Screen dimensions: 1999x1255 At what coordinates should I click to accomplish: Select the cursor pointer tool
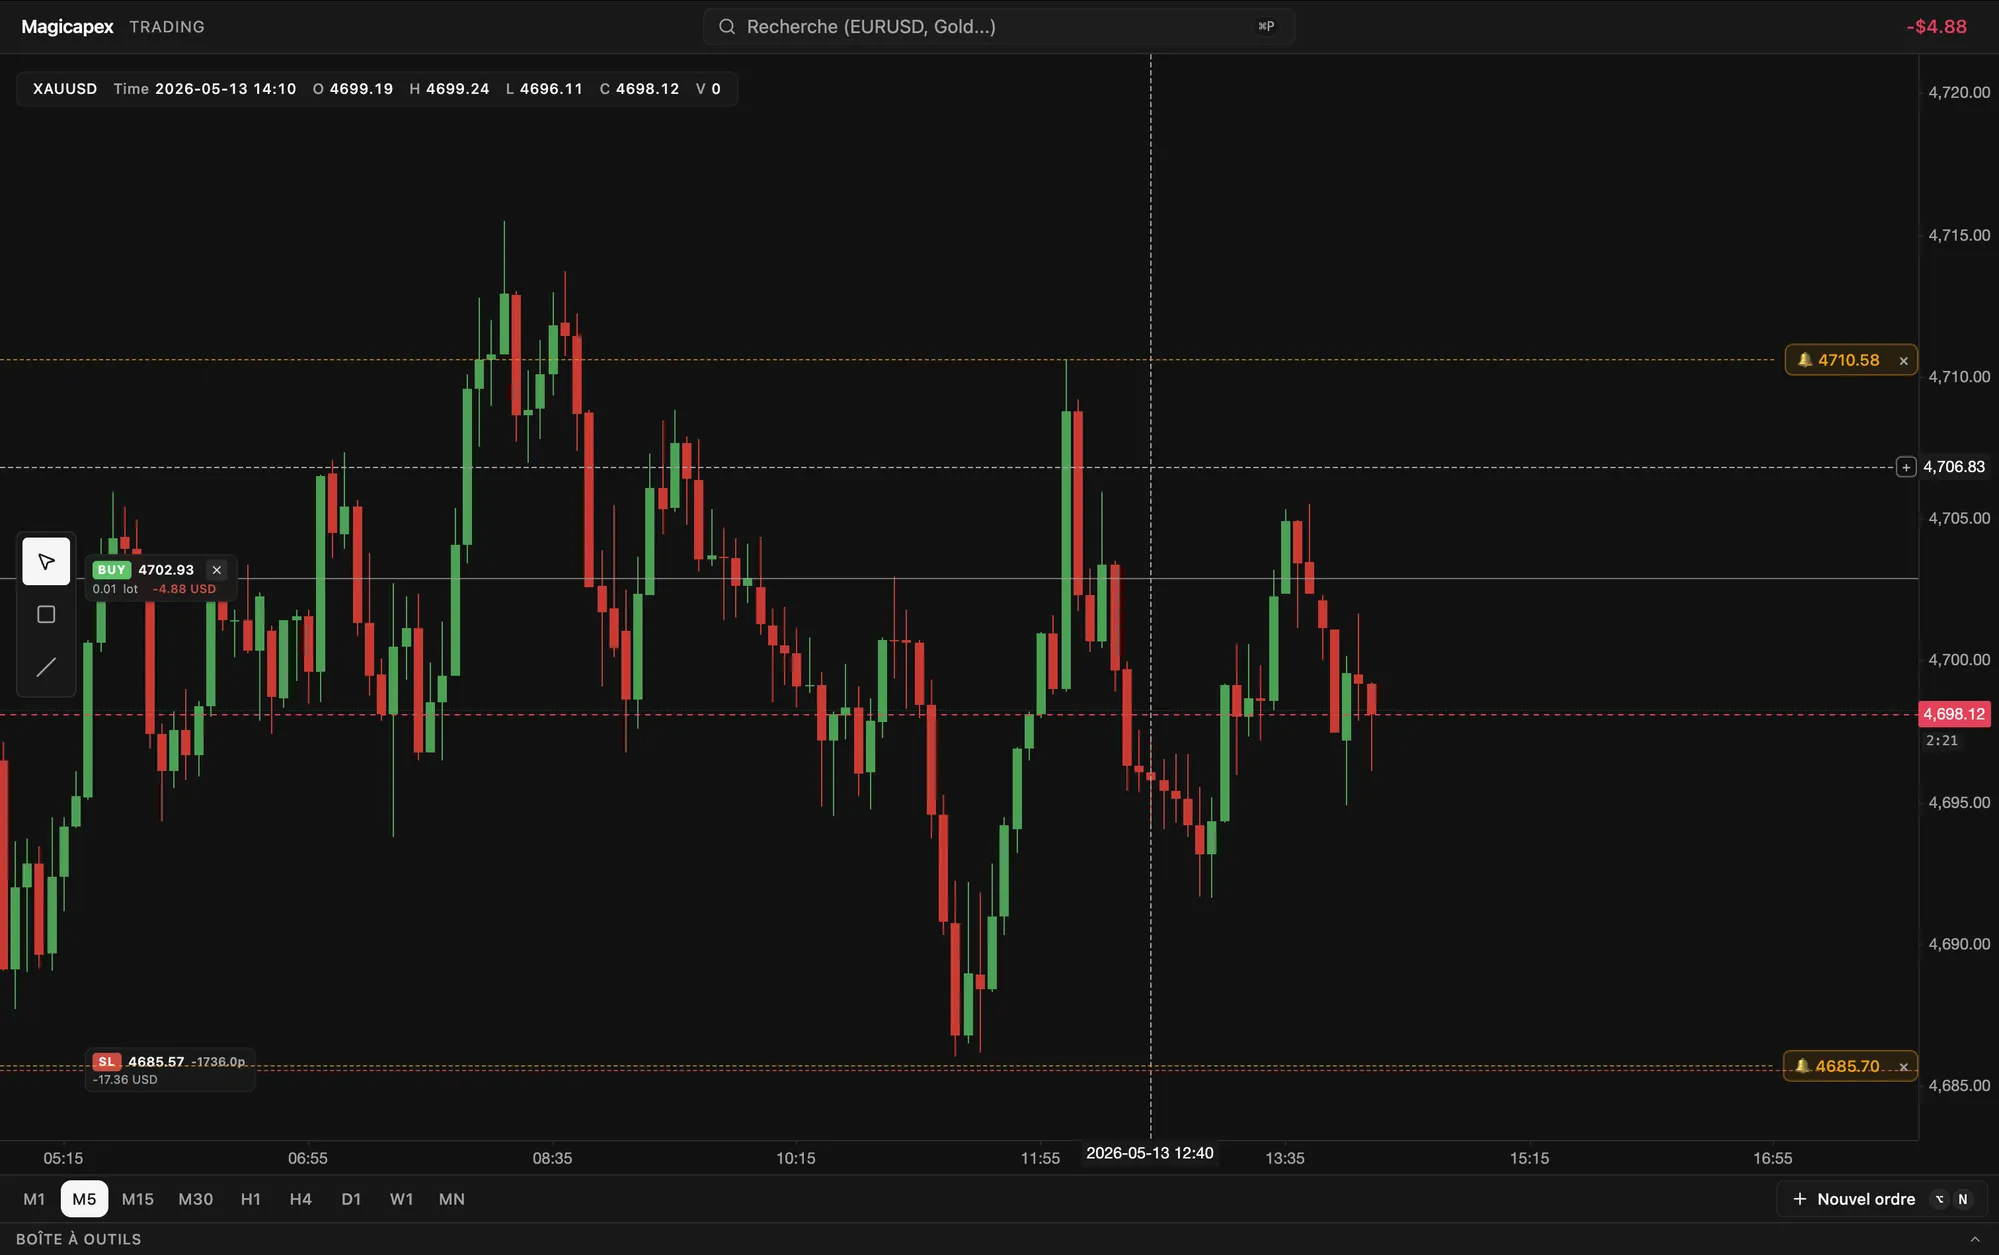(x=46, y=561)
